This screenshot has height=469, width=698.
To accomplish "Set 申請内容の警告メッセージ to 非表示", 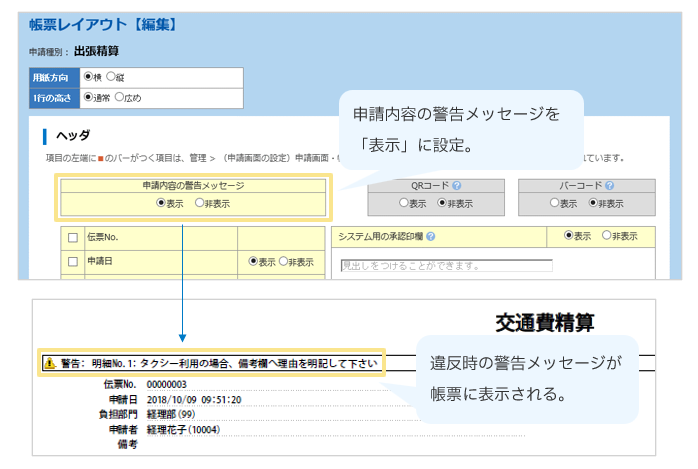I will [199, 203].
